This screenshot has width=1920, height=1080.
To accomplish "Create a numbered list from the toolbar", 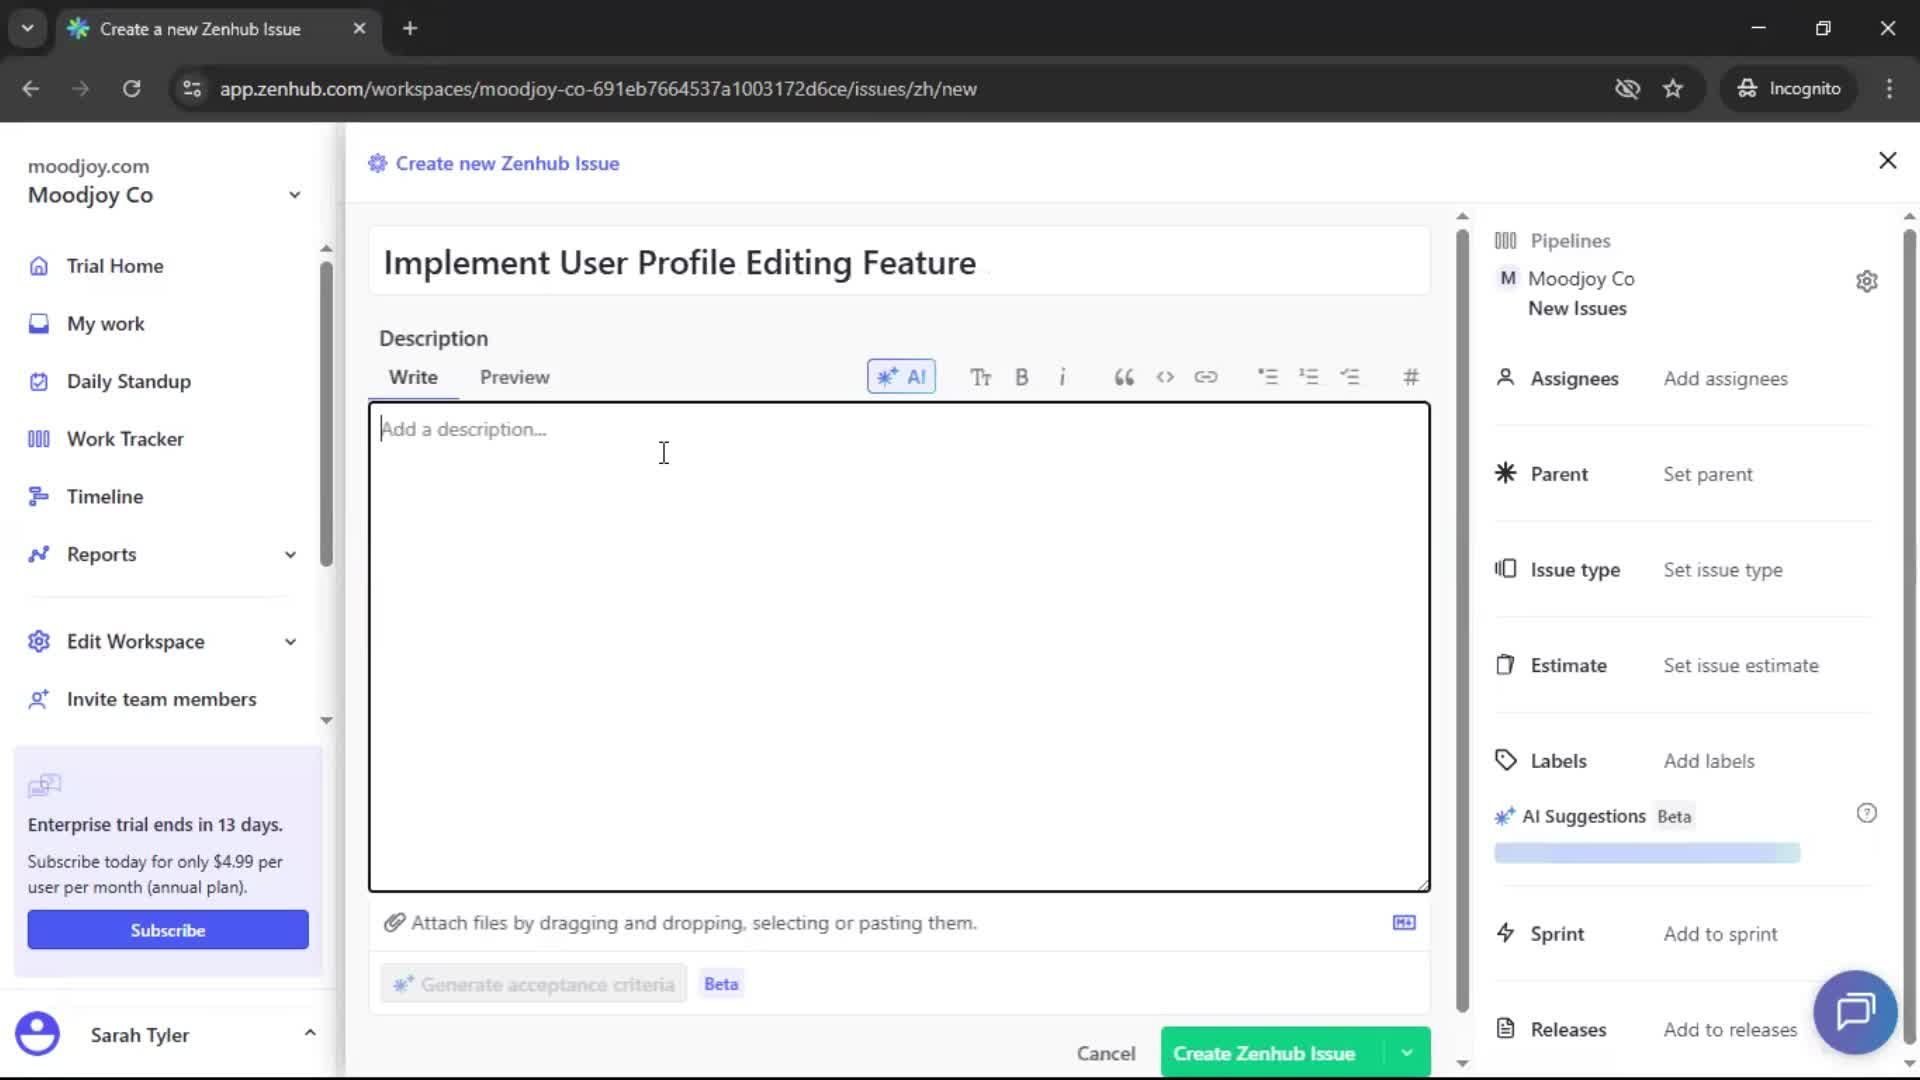I will point(1310,377).
